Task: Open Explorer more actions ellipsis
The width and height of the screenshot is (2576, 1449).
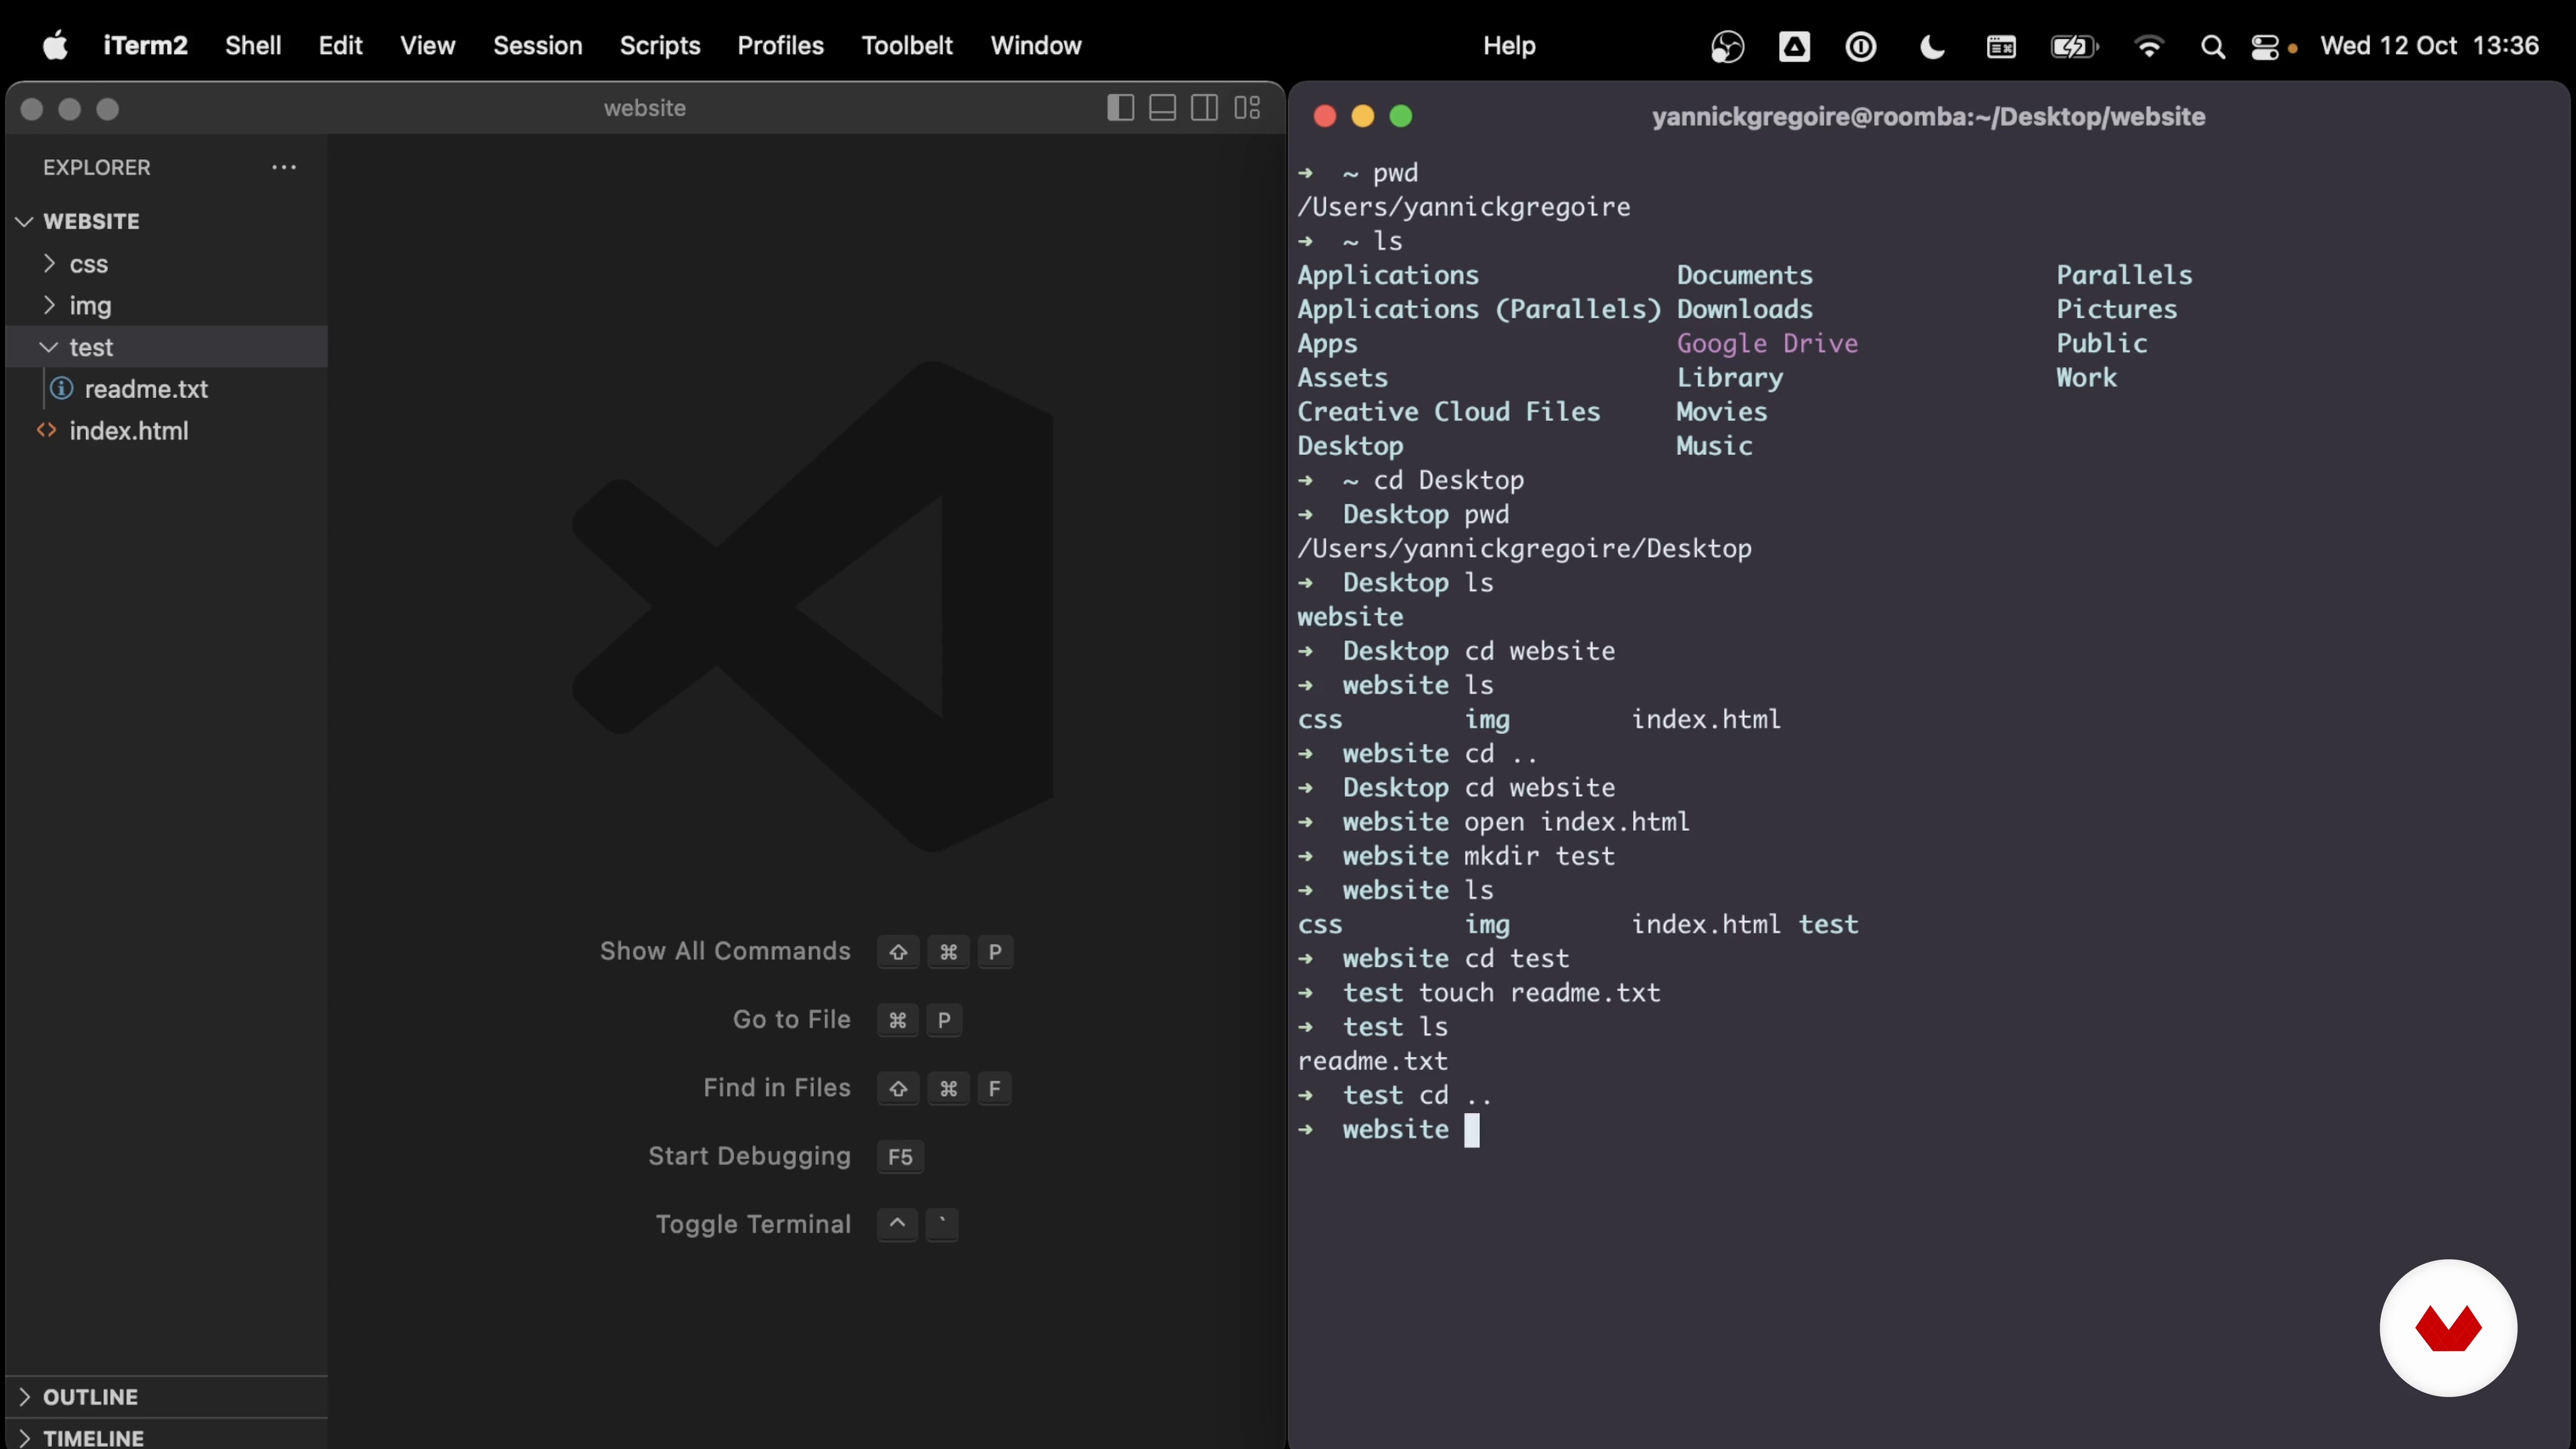Action: click(284, 167)
